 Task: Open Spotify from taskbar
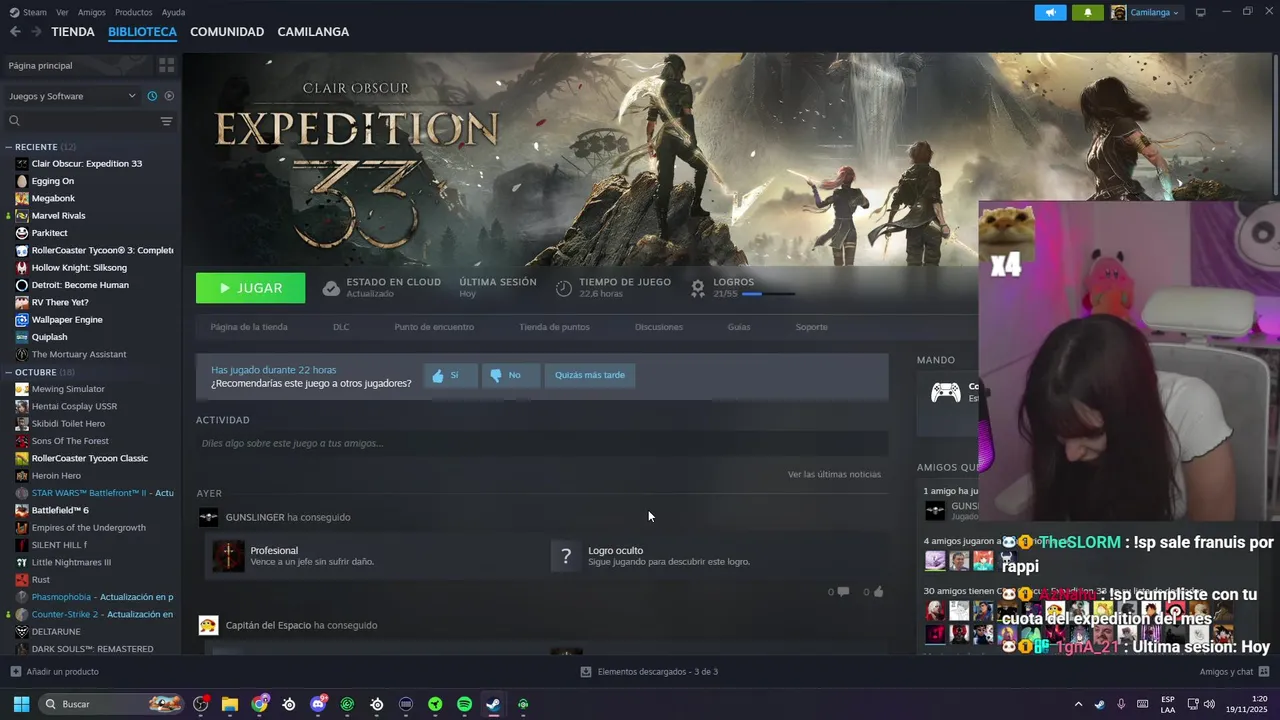click(464, 704)
